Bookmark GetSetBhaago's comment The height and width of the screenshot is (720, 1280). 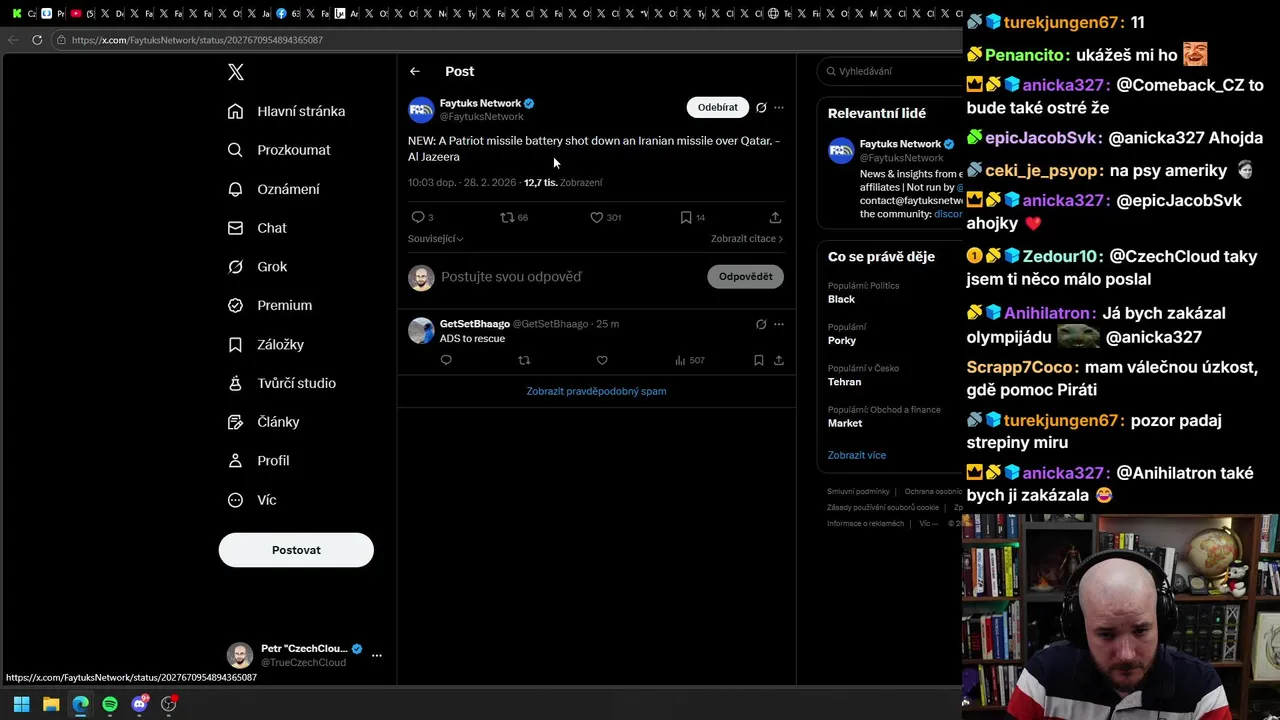pos(759,360)
